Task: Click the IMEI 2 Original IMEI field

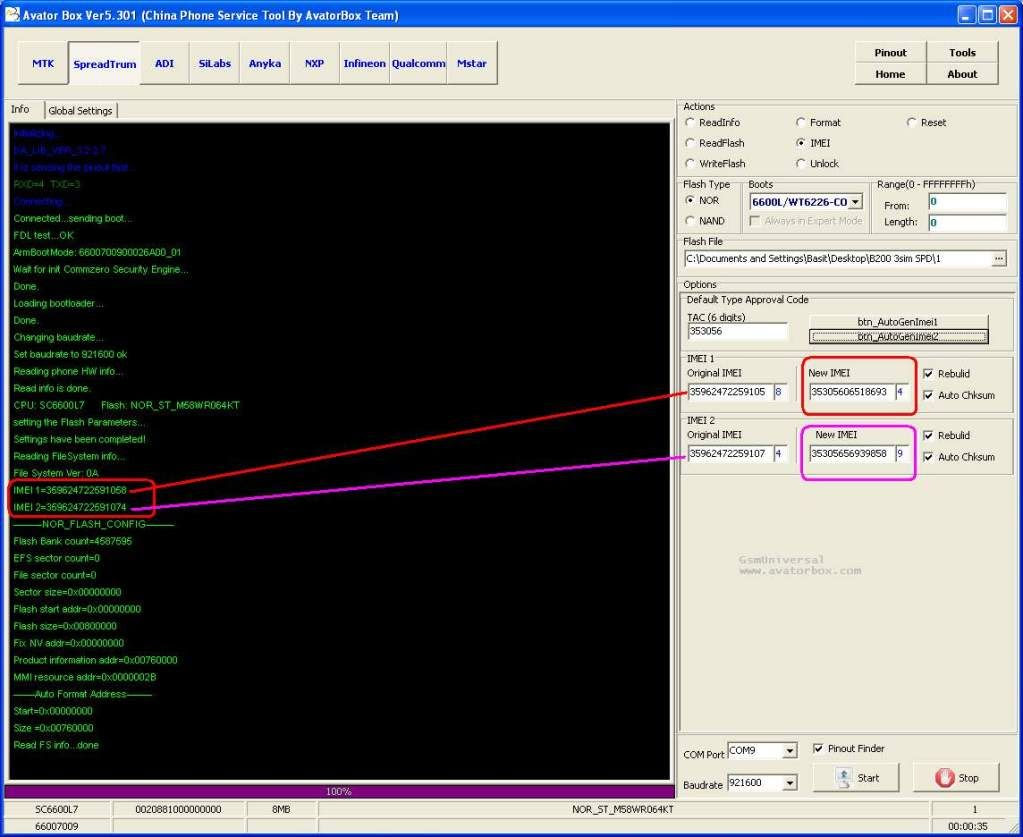Action: coord(729,453)
